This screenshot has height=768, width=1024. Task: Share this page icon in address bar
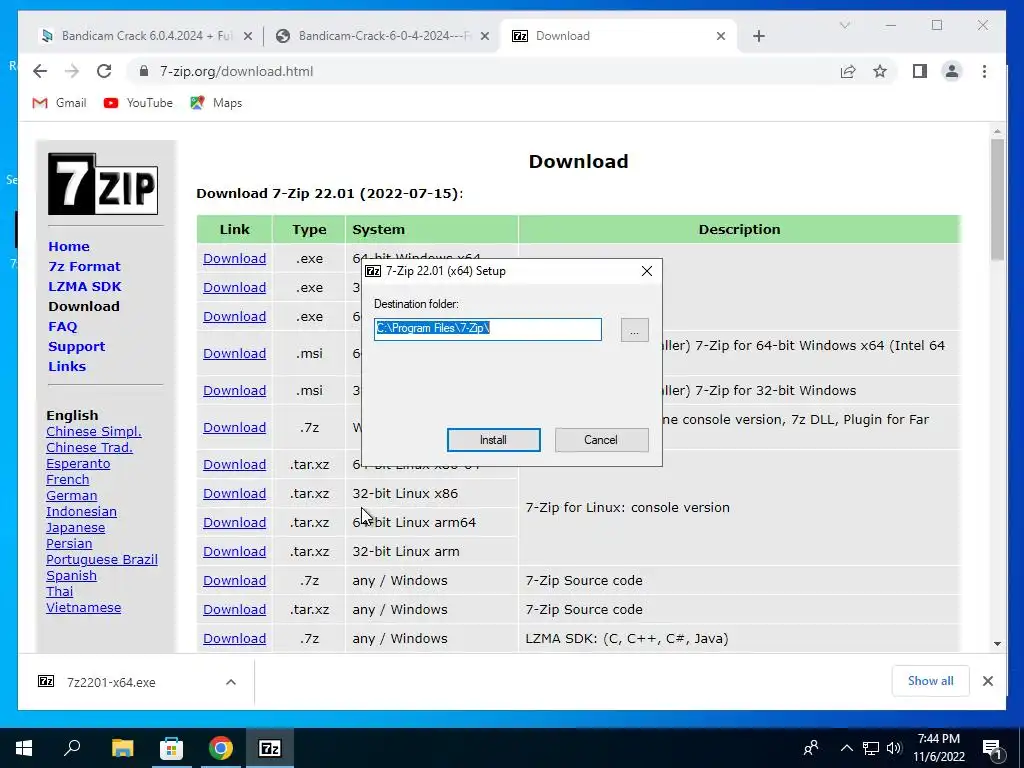click(x=848, y=71)
